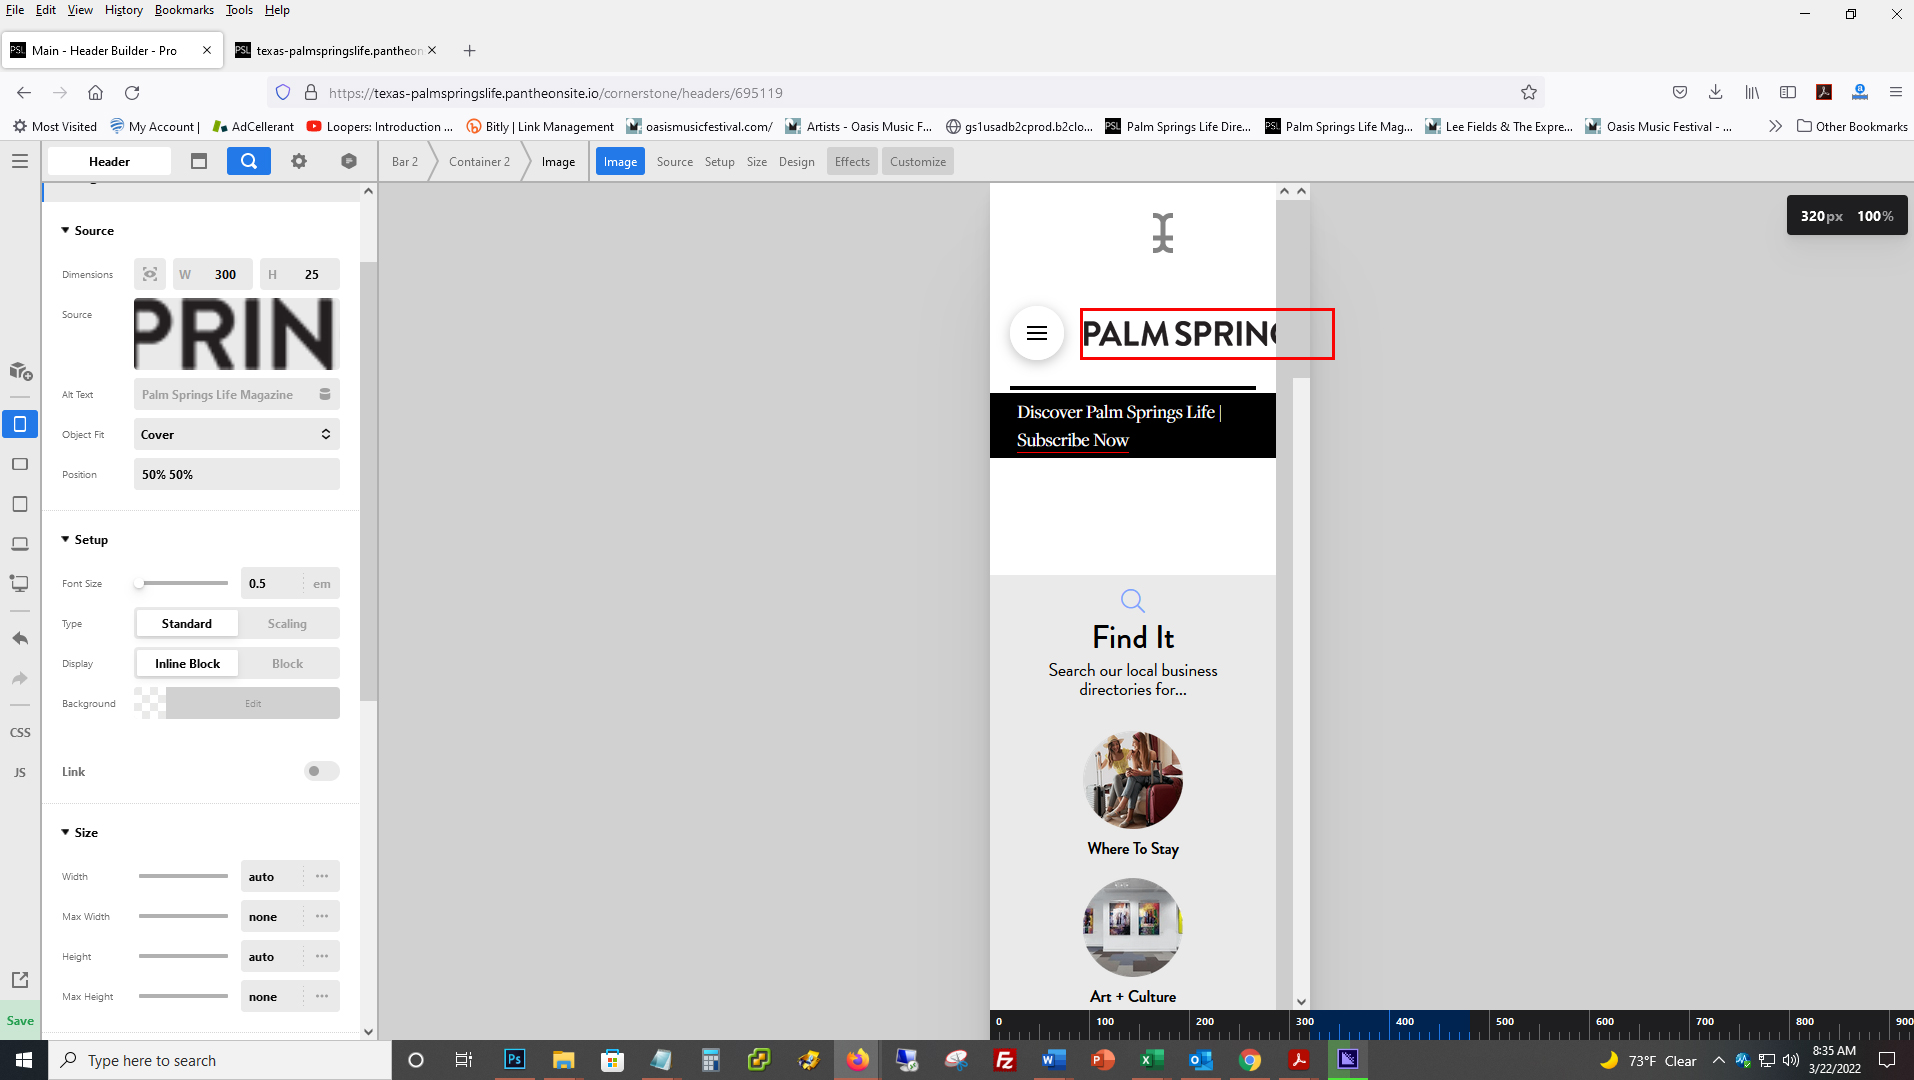Image resolution: width=1914 pixels, height=1080 pixels.
Task: Open the CSS editor
Action: point(20,732)
